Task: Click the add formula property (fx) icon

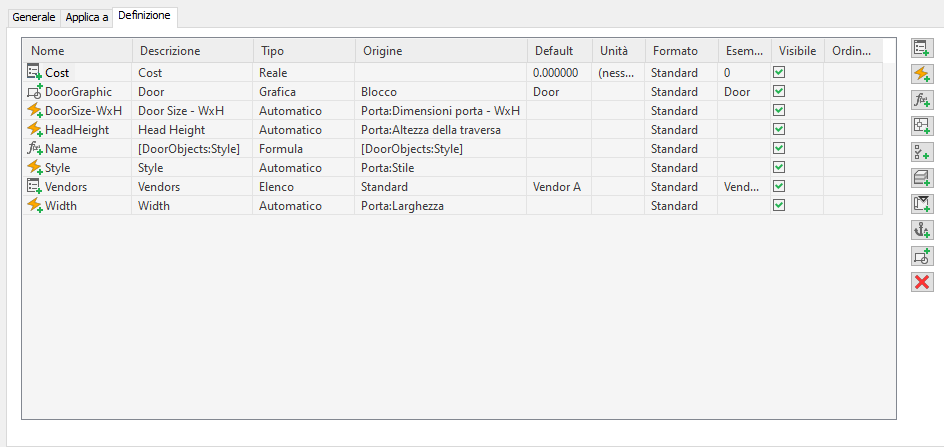Action: click(922, 99)
